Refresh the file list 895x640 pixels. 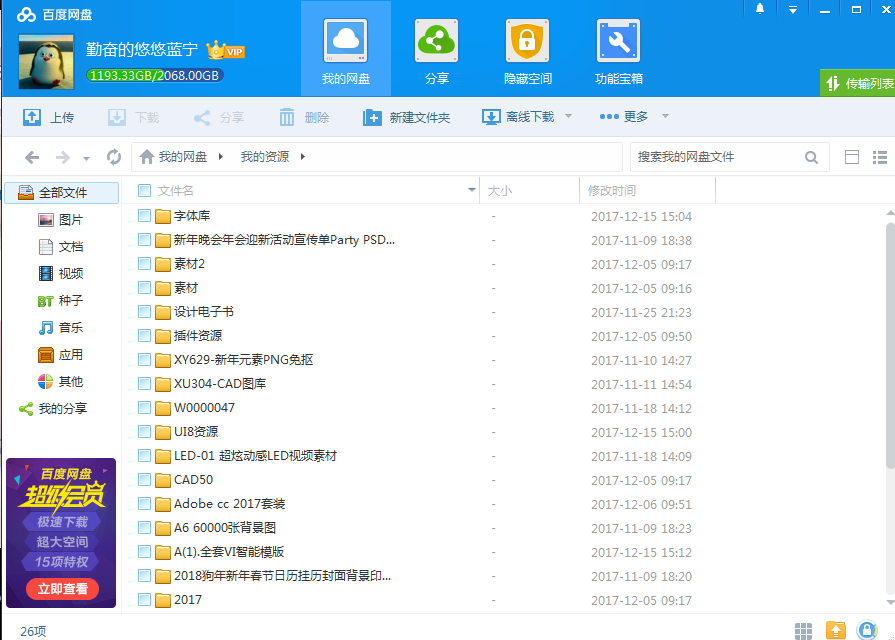(114, 156)
